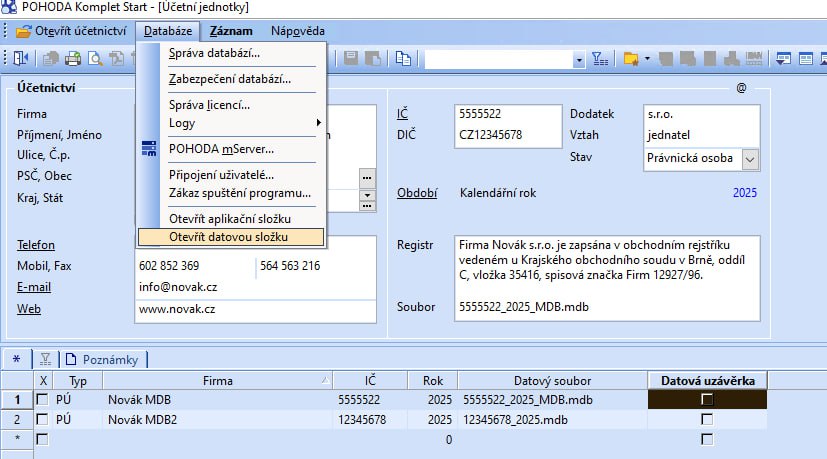Expand the arrow next to yellow folder icon
Image resolution: width=827 pixels, height=459 pixels.
pos(647,59)
